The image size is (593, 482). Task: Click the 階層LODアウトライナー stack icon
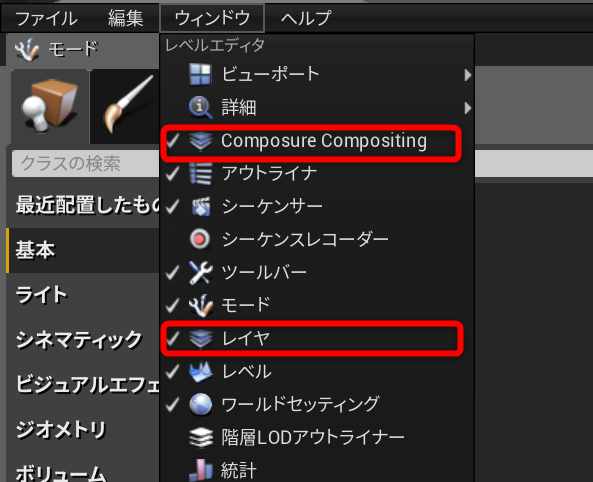pos(200,437)
